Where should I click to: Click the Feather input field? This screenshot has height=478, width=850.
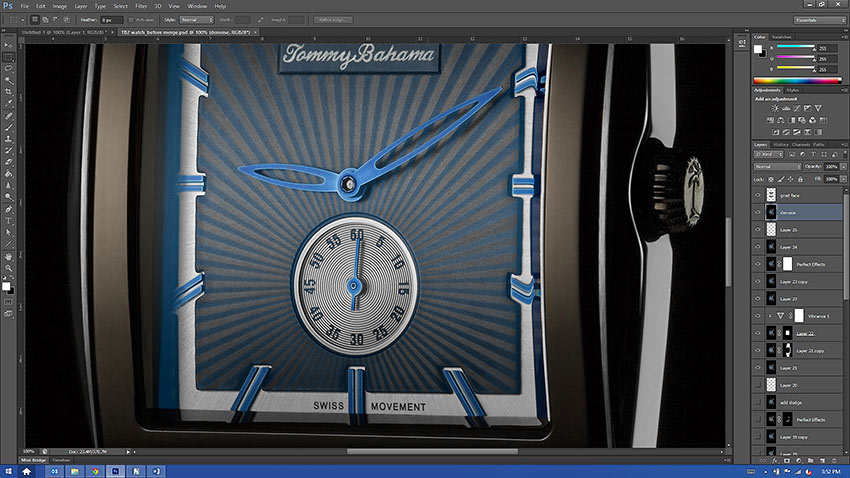112,20
